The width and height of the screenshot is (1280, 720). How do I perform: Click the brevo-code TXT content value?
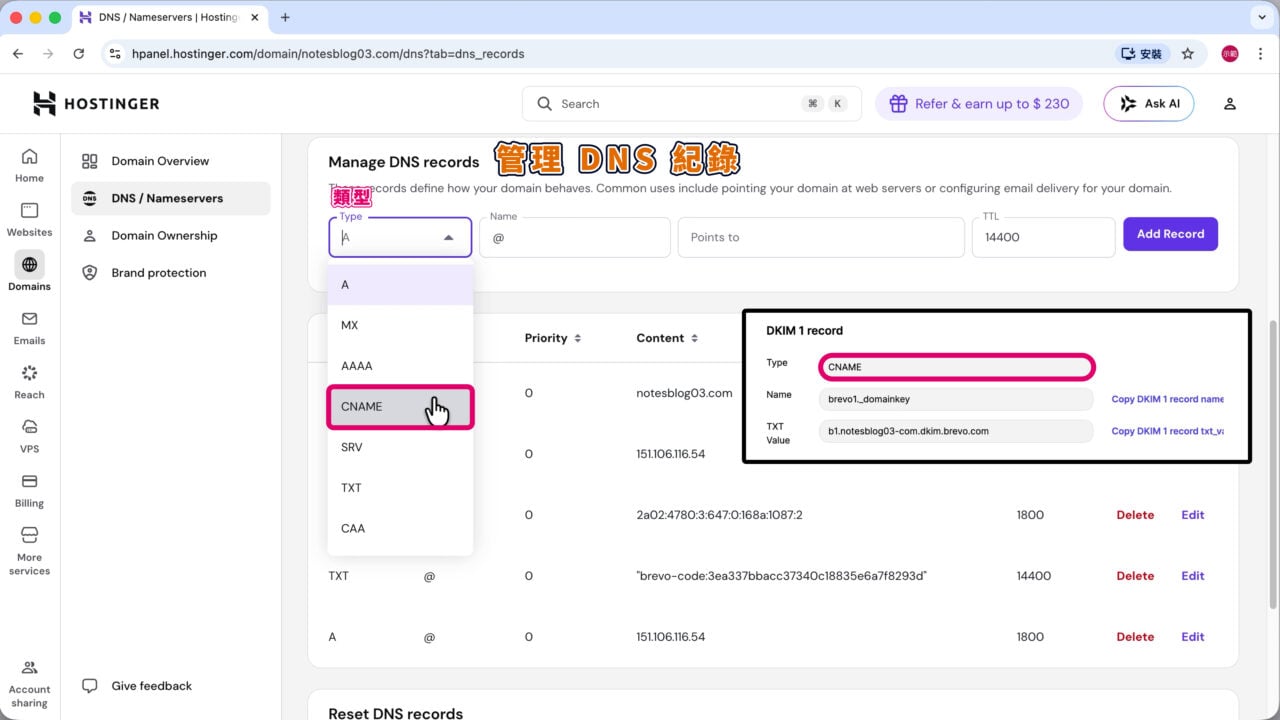[x=782, y=576]
